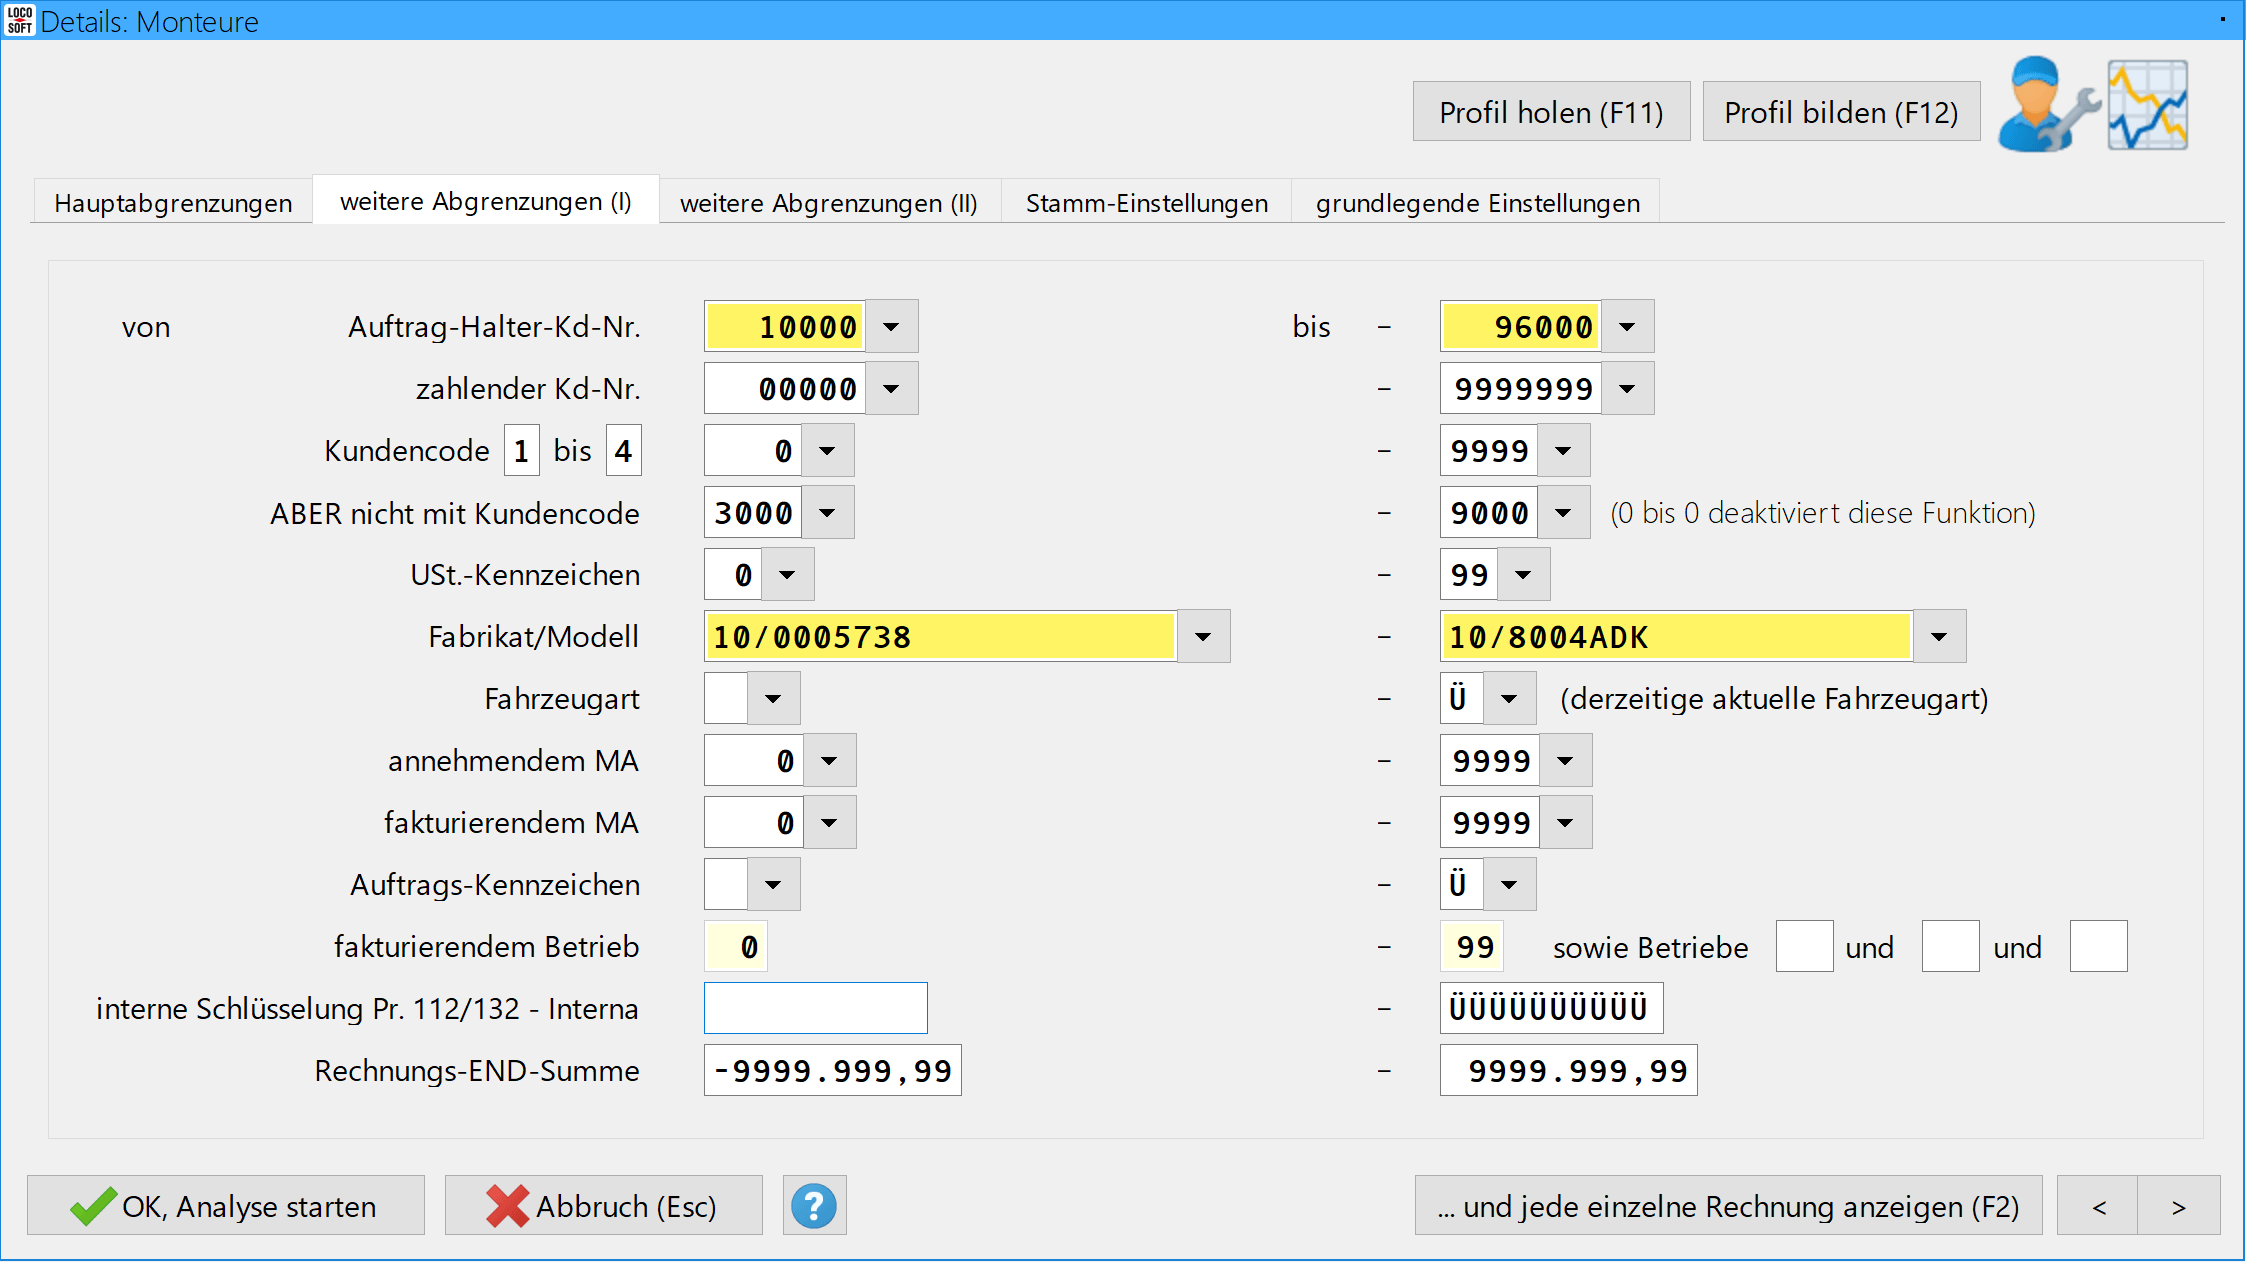2246x1262 pixels.
Task: Click Profil holen (F11)
Action: tap(1551, 112)
